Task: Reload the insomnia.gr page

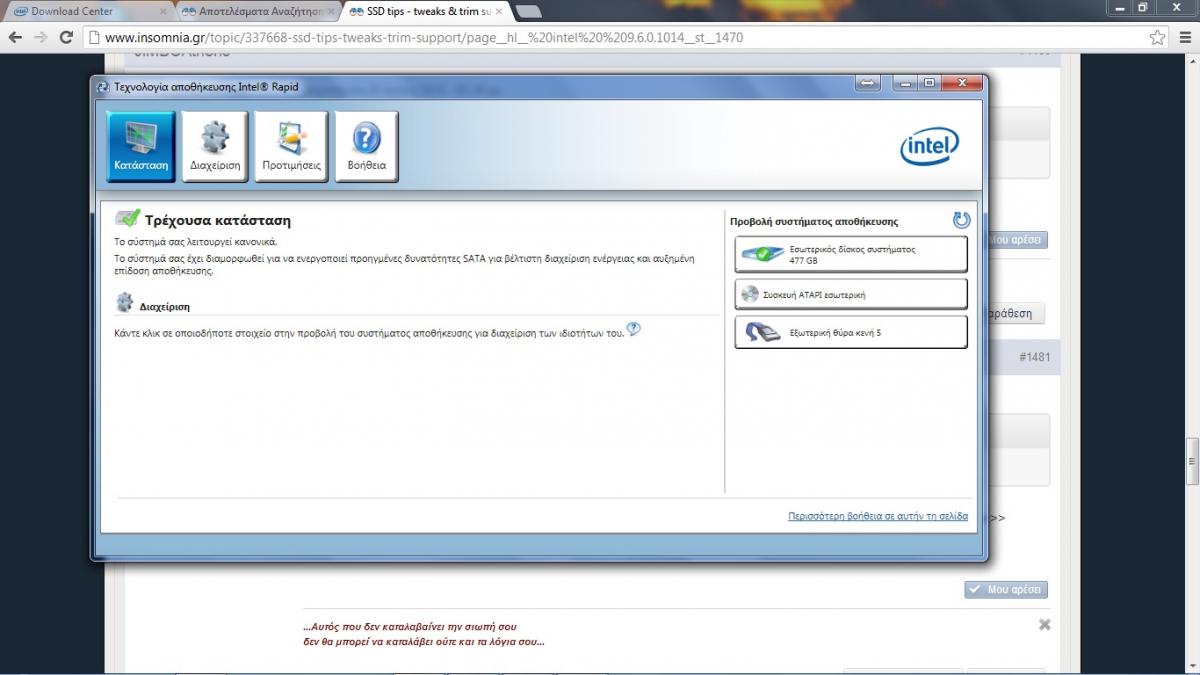Action: (x=66, y=38)
